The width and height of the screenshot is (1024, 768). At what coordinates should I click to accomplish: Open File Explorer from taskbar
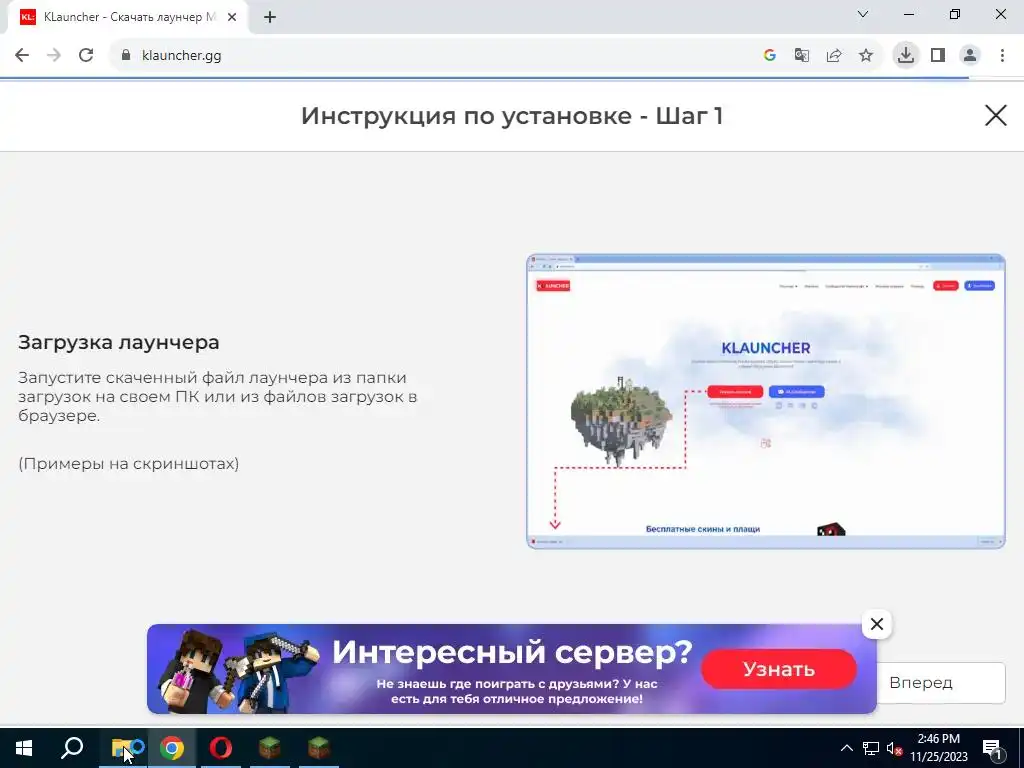(123, 748)
